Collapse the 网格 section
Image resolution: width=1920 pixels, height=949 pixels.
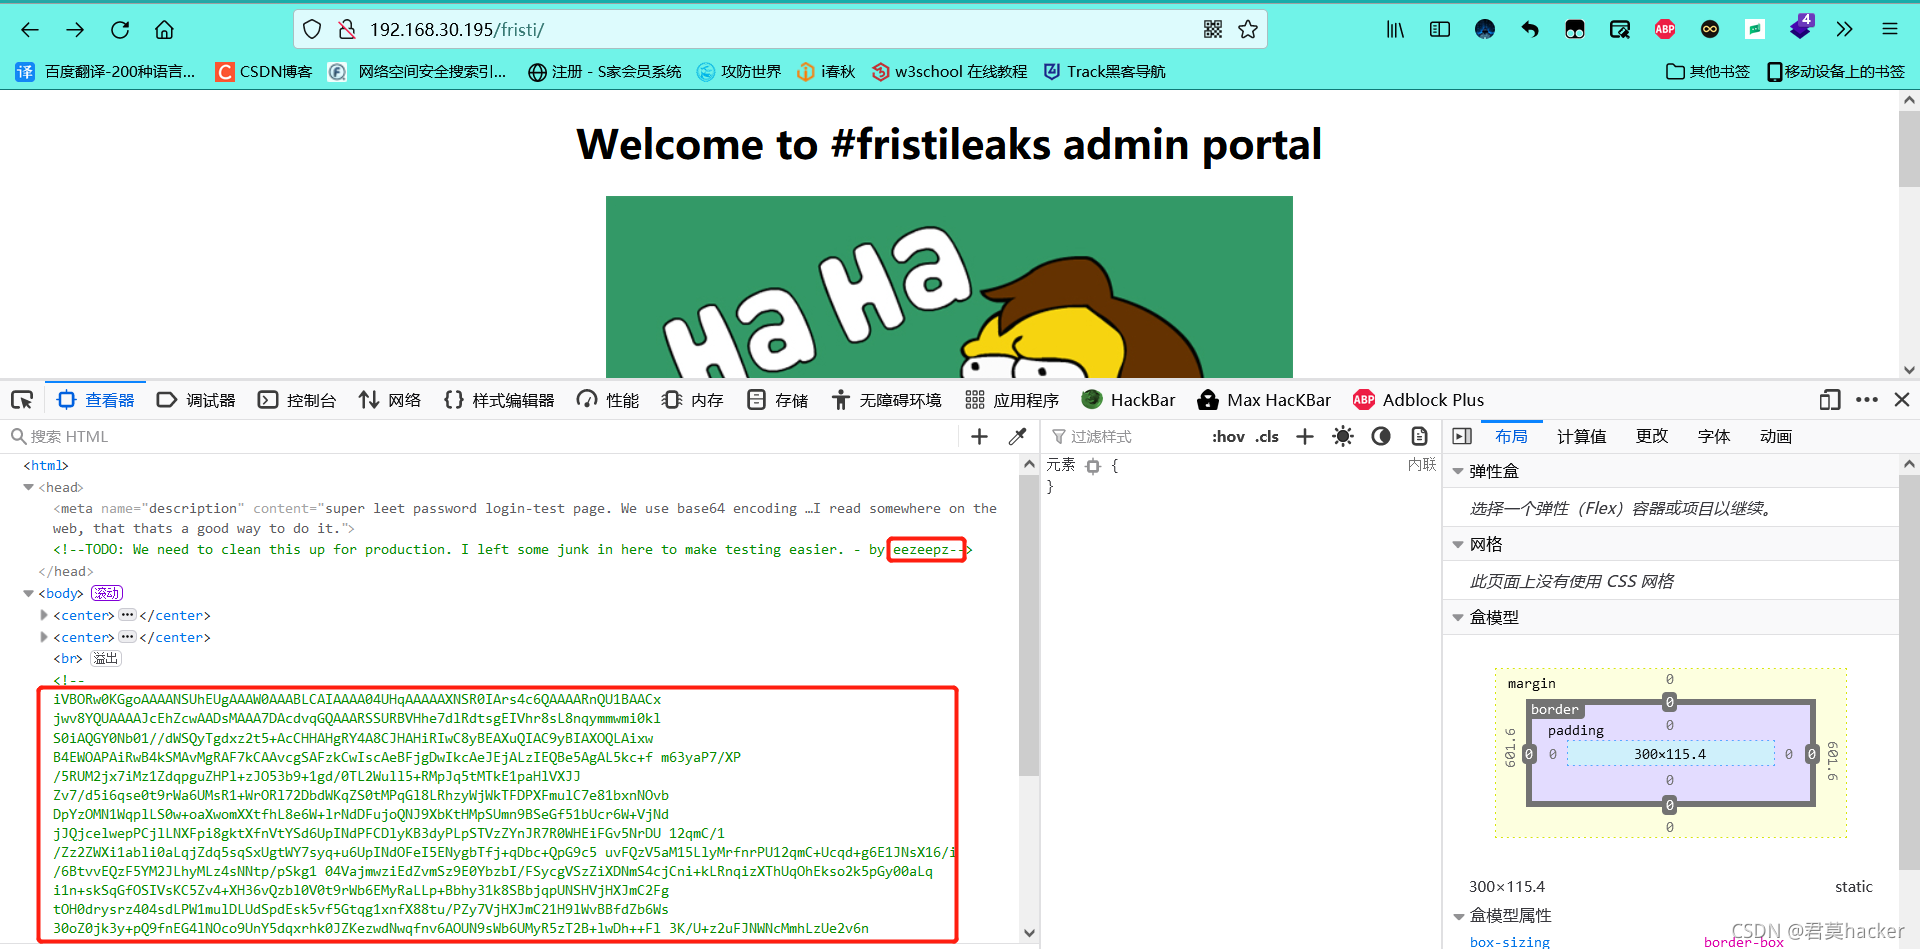[1458, 544]
